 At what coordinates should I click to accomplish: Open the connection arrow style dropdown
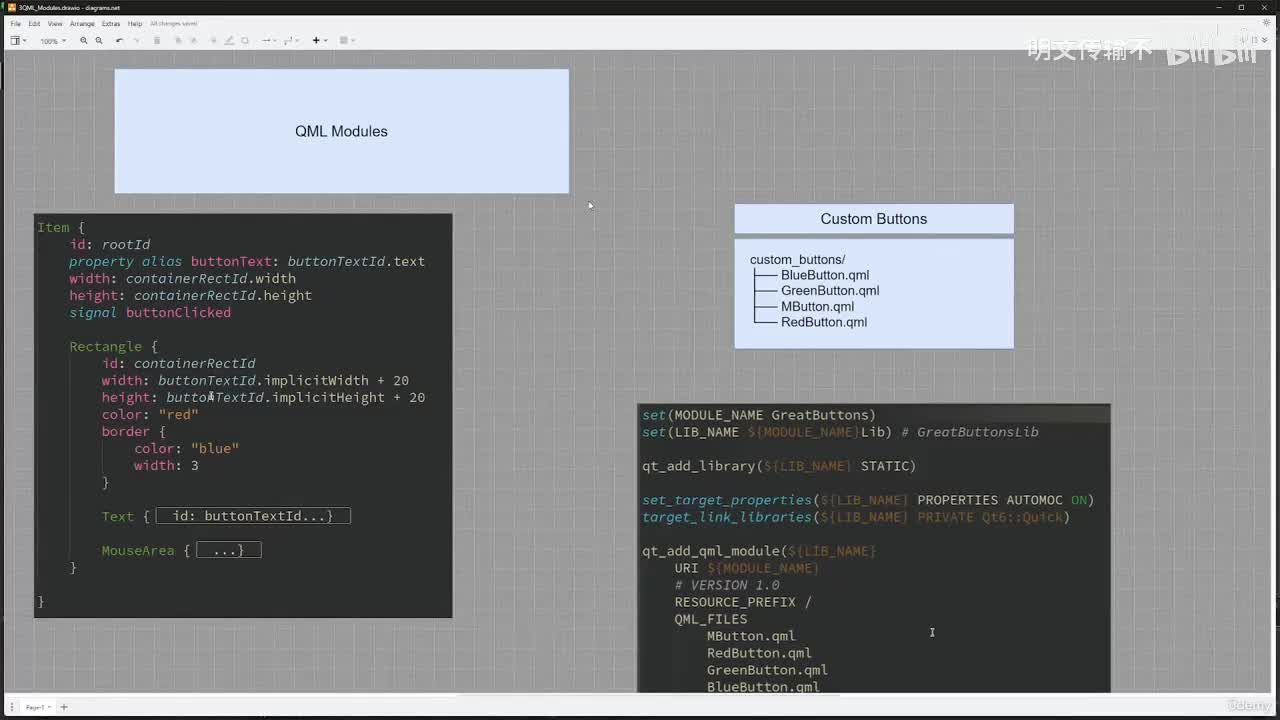pyautogui.click(x=268, y=41)
